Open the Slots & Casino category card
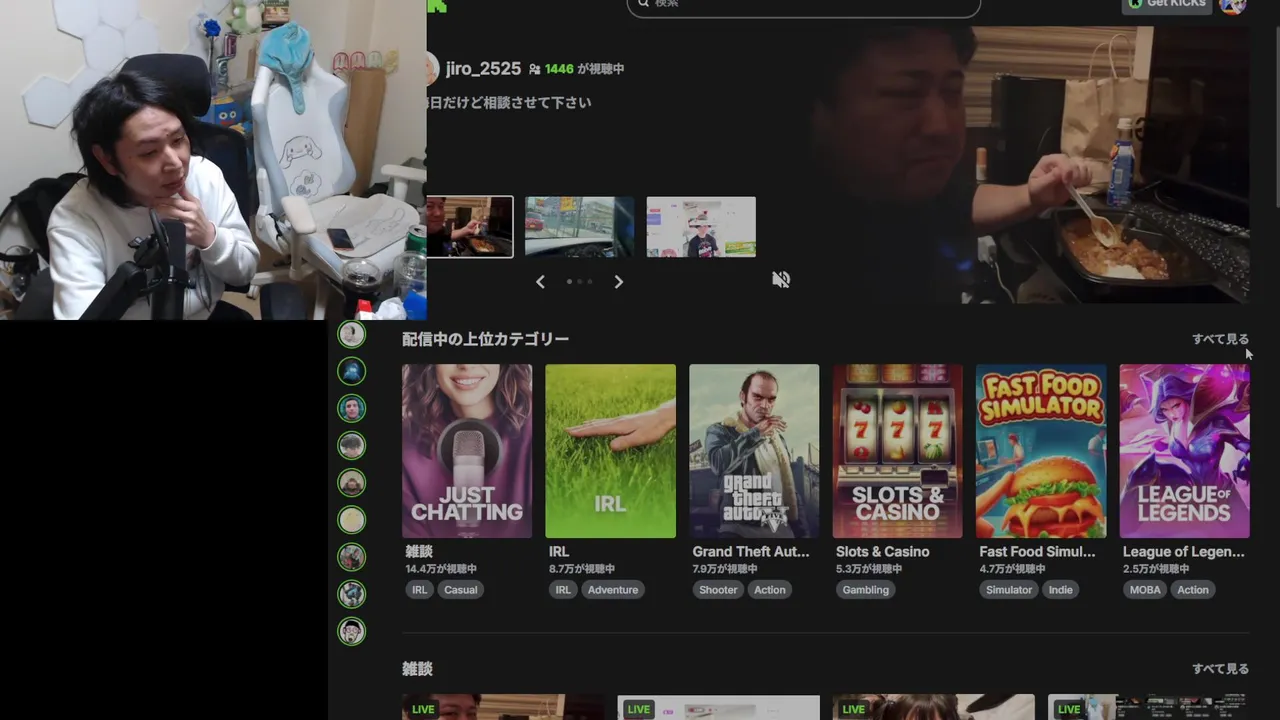 [897, 451]
